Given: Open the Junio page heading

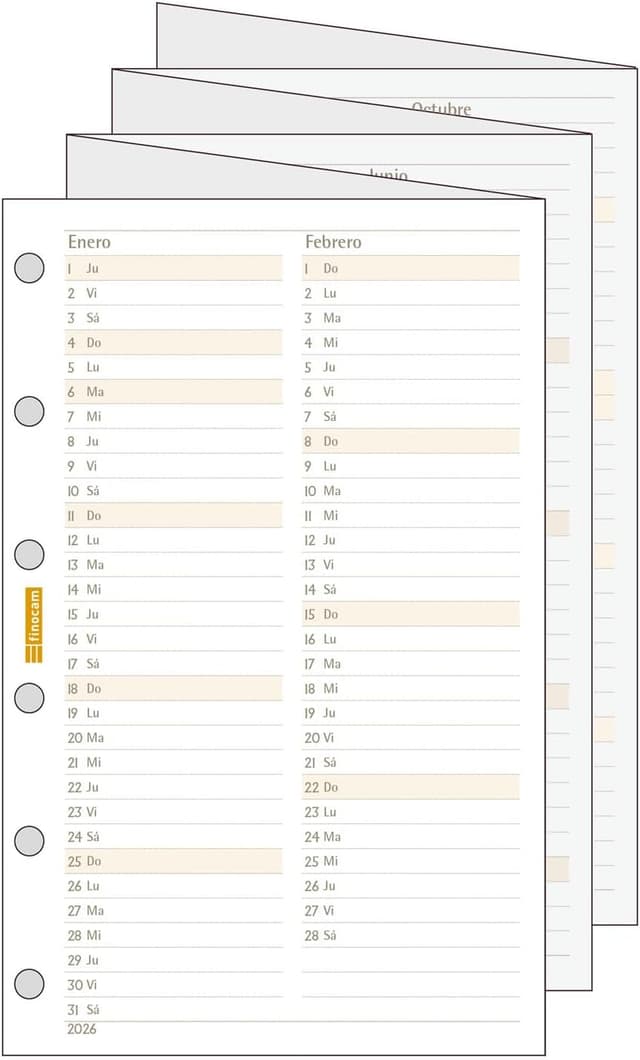Looking at the screenshot, I should [388, 176].
